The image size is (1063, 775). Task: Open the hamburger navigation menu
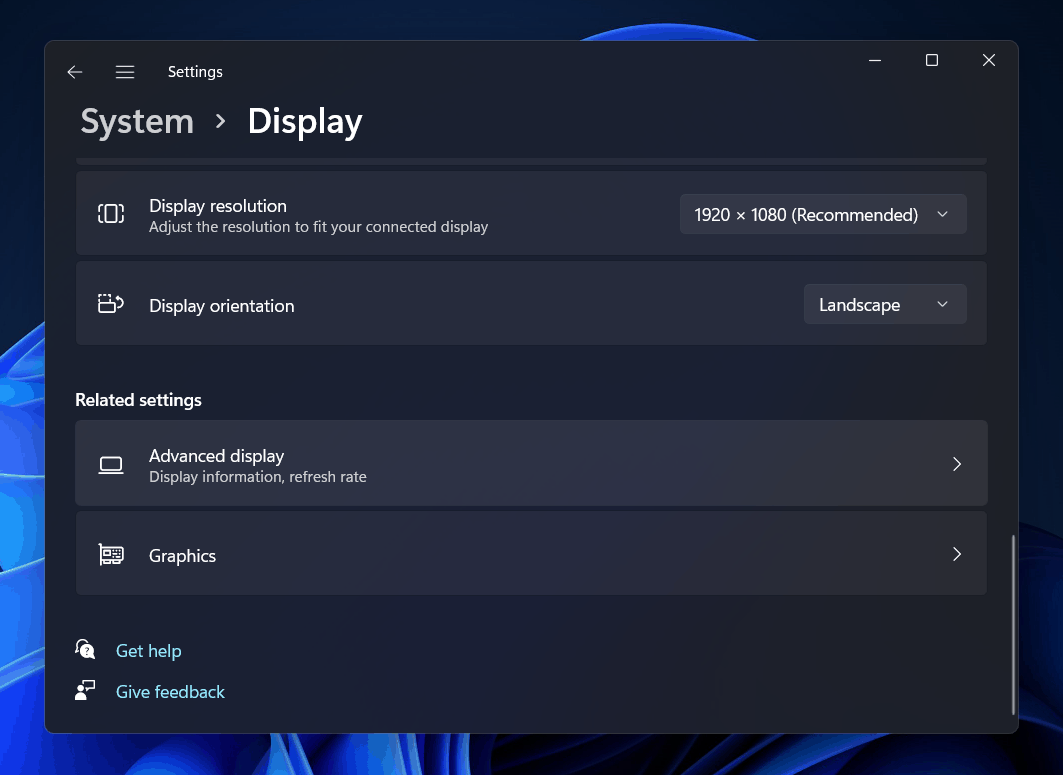[125, 72]
